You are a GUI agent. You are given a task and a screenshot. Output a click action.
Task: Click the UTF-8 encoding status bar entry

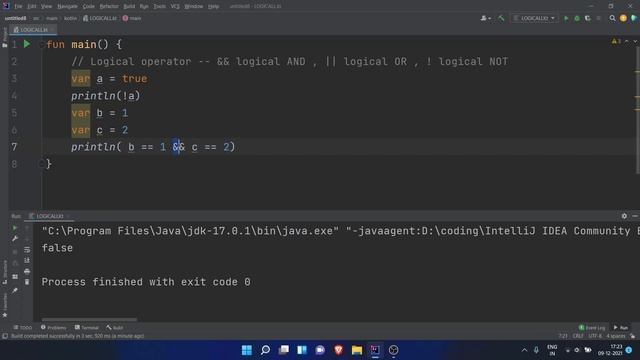coord(595,336)
